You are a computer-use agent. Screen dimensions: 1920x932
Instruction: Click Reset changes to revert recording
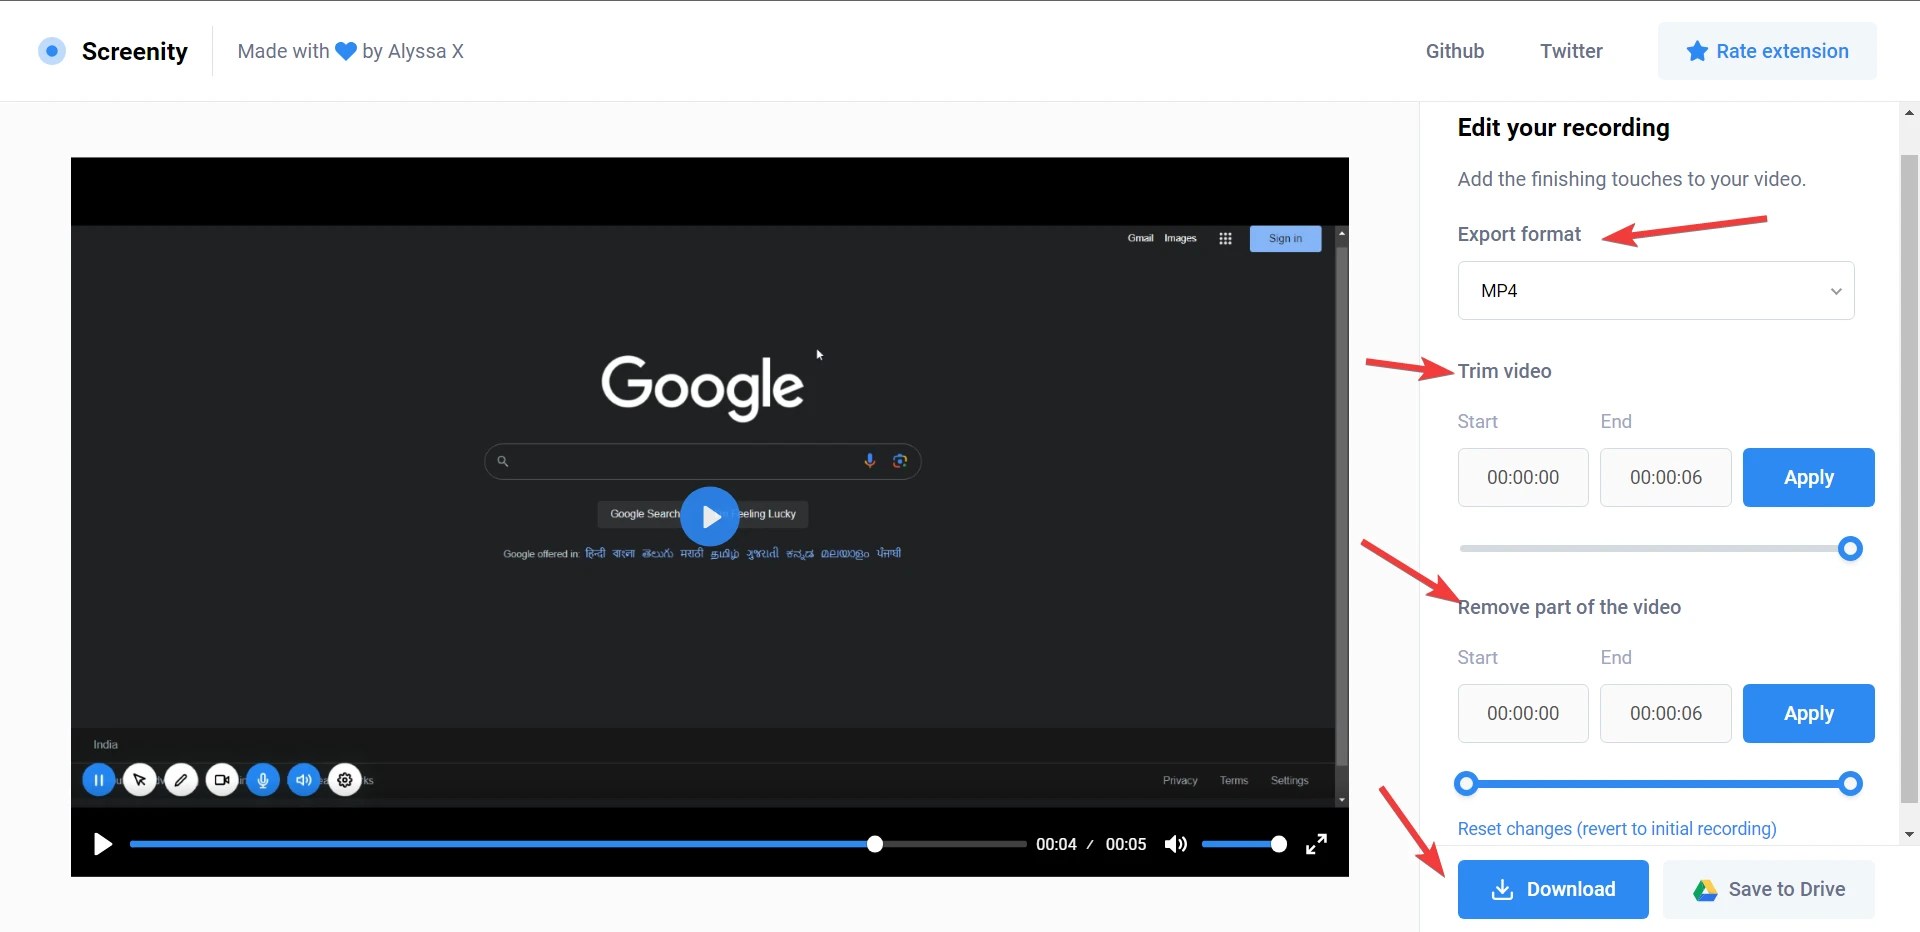pos(1616,828)
